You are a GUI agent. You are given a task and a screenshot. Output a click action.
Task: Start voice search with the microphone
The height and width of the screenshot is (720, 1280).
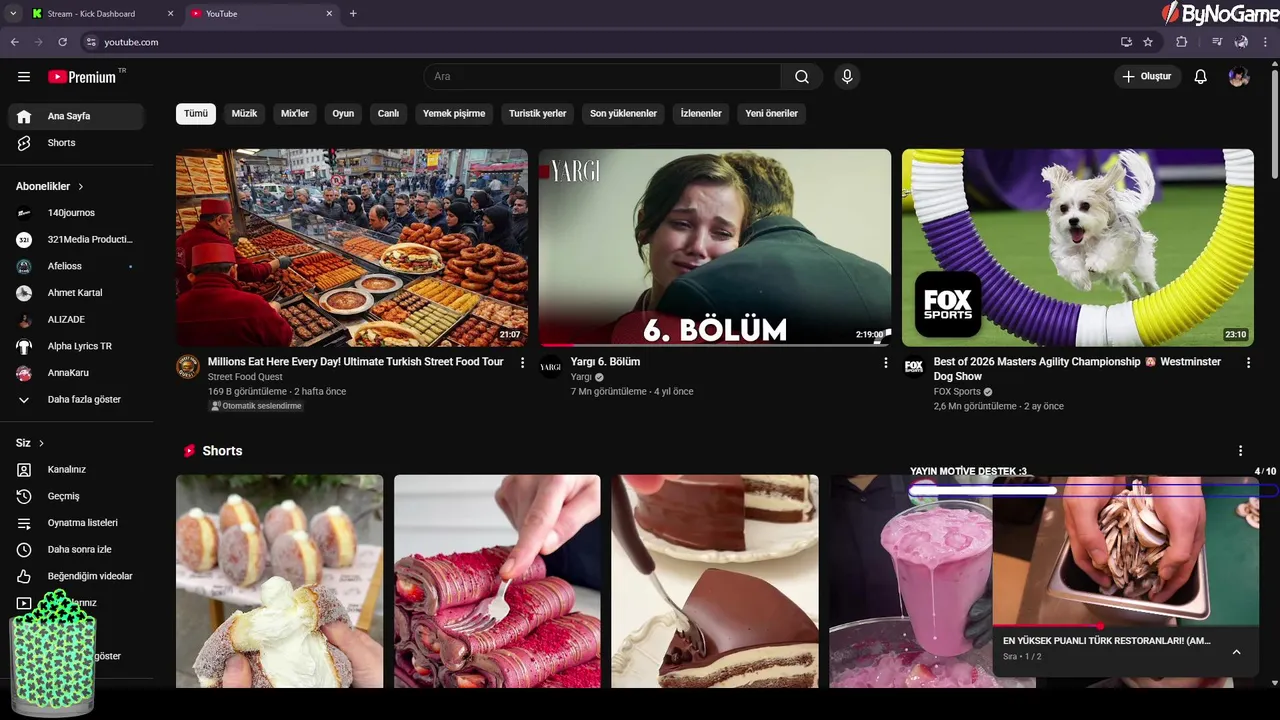(x=847, y=77)
